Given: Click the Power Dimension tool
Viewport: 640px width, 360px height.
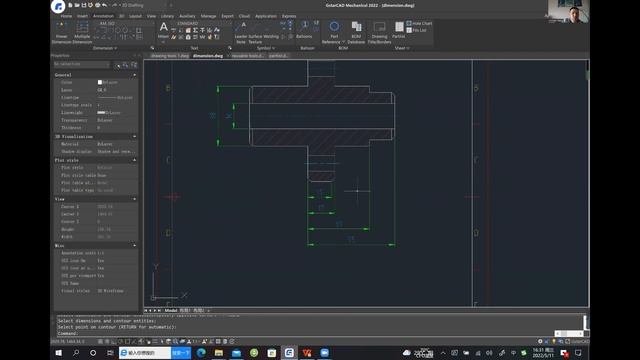Looking at the screenshot, I should point(61,33).
